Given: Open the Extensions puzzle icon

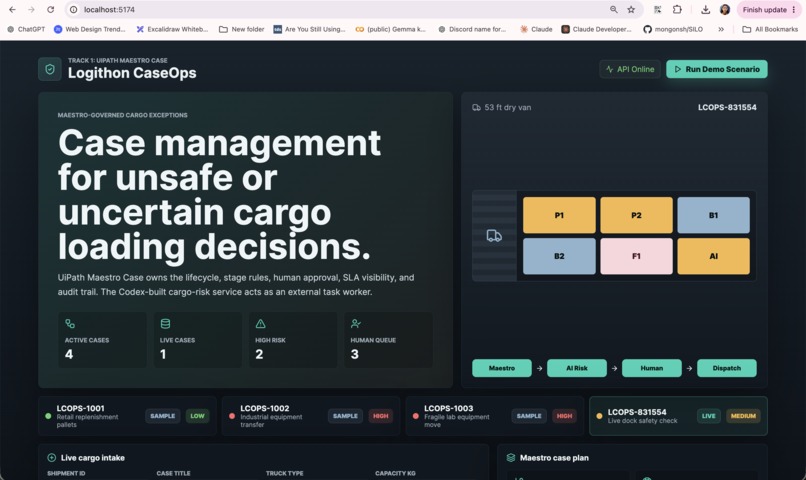Looking at the screenshot, I should click(677, 10).
